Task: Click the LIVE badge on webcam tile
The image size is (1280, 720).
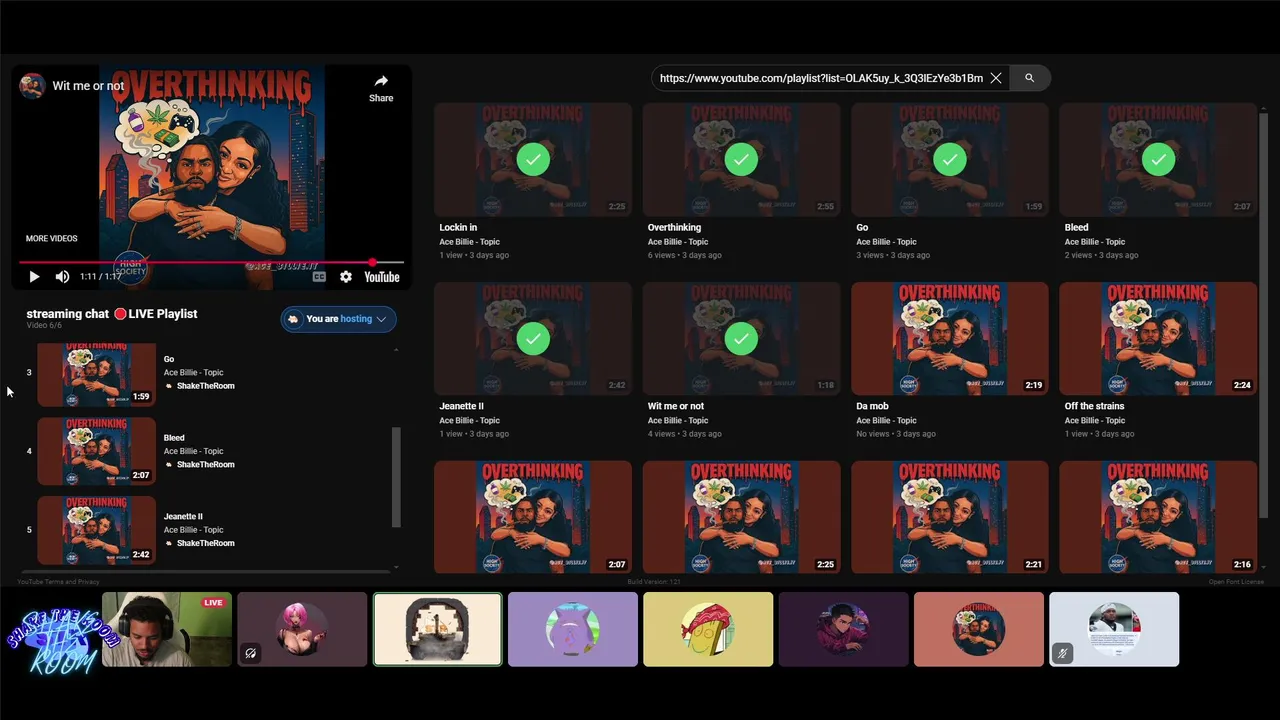Action: tap(213, 603)
